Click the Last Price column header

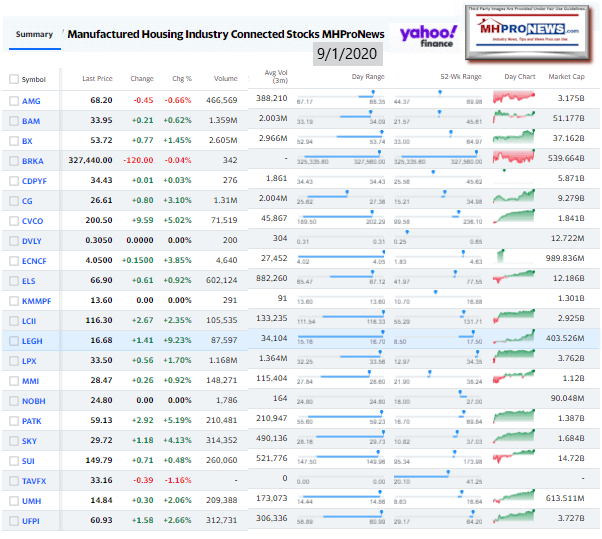point(97,78)
